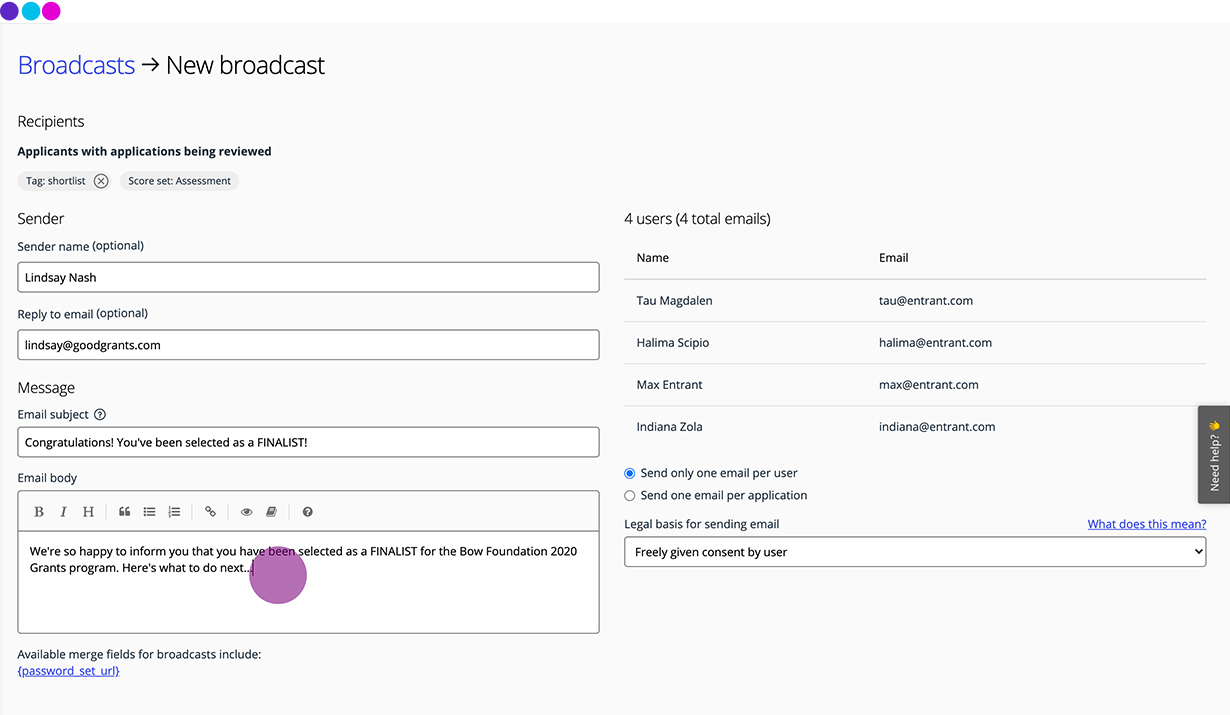
Task: Click the 'What does this mean?' link
Action: pos(1146,523)
